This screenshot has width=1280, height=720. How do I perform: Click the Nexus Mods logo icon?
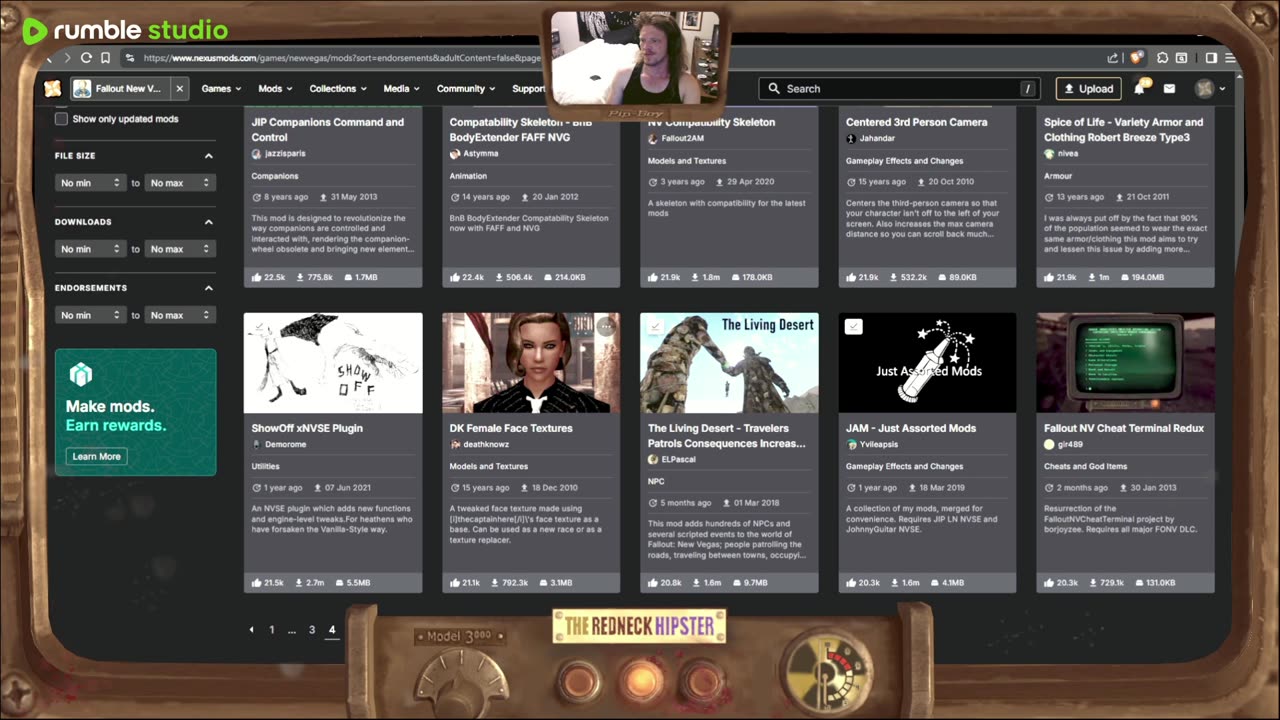coord(52,88)
